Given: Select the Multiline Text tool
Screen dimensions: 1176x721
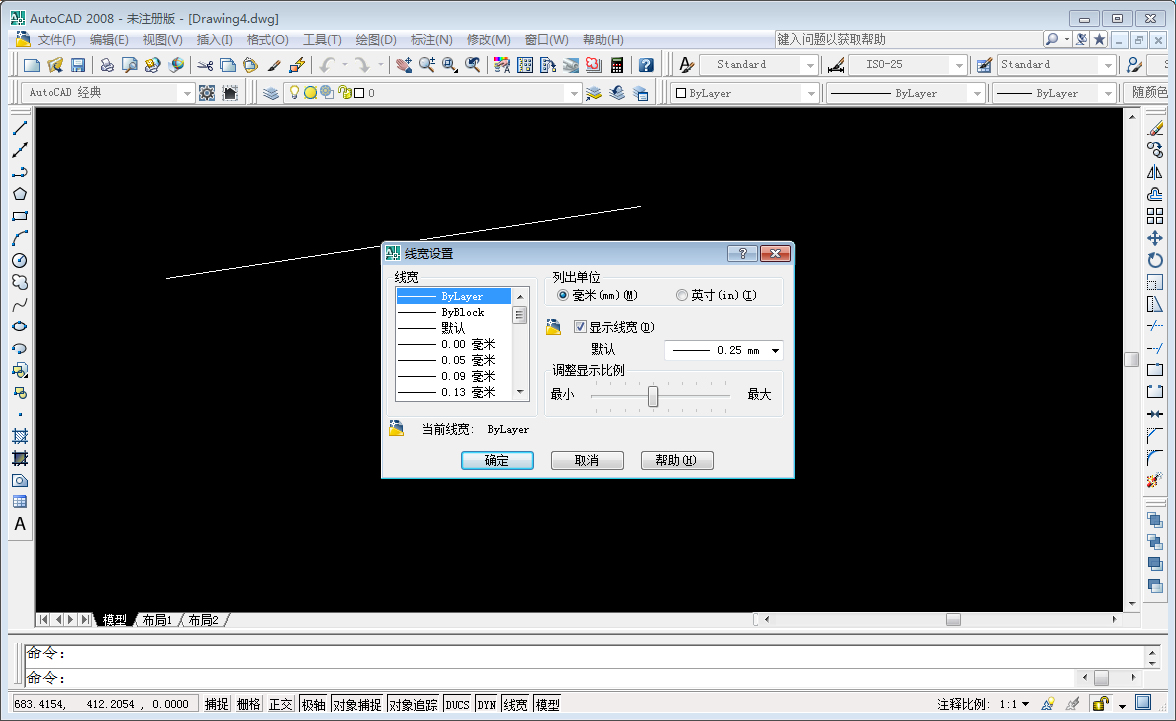Looking at the screenshot, I should [x=20, y=524].
